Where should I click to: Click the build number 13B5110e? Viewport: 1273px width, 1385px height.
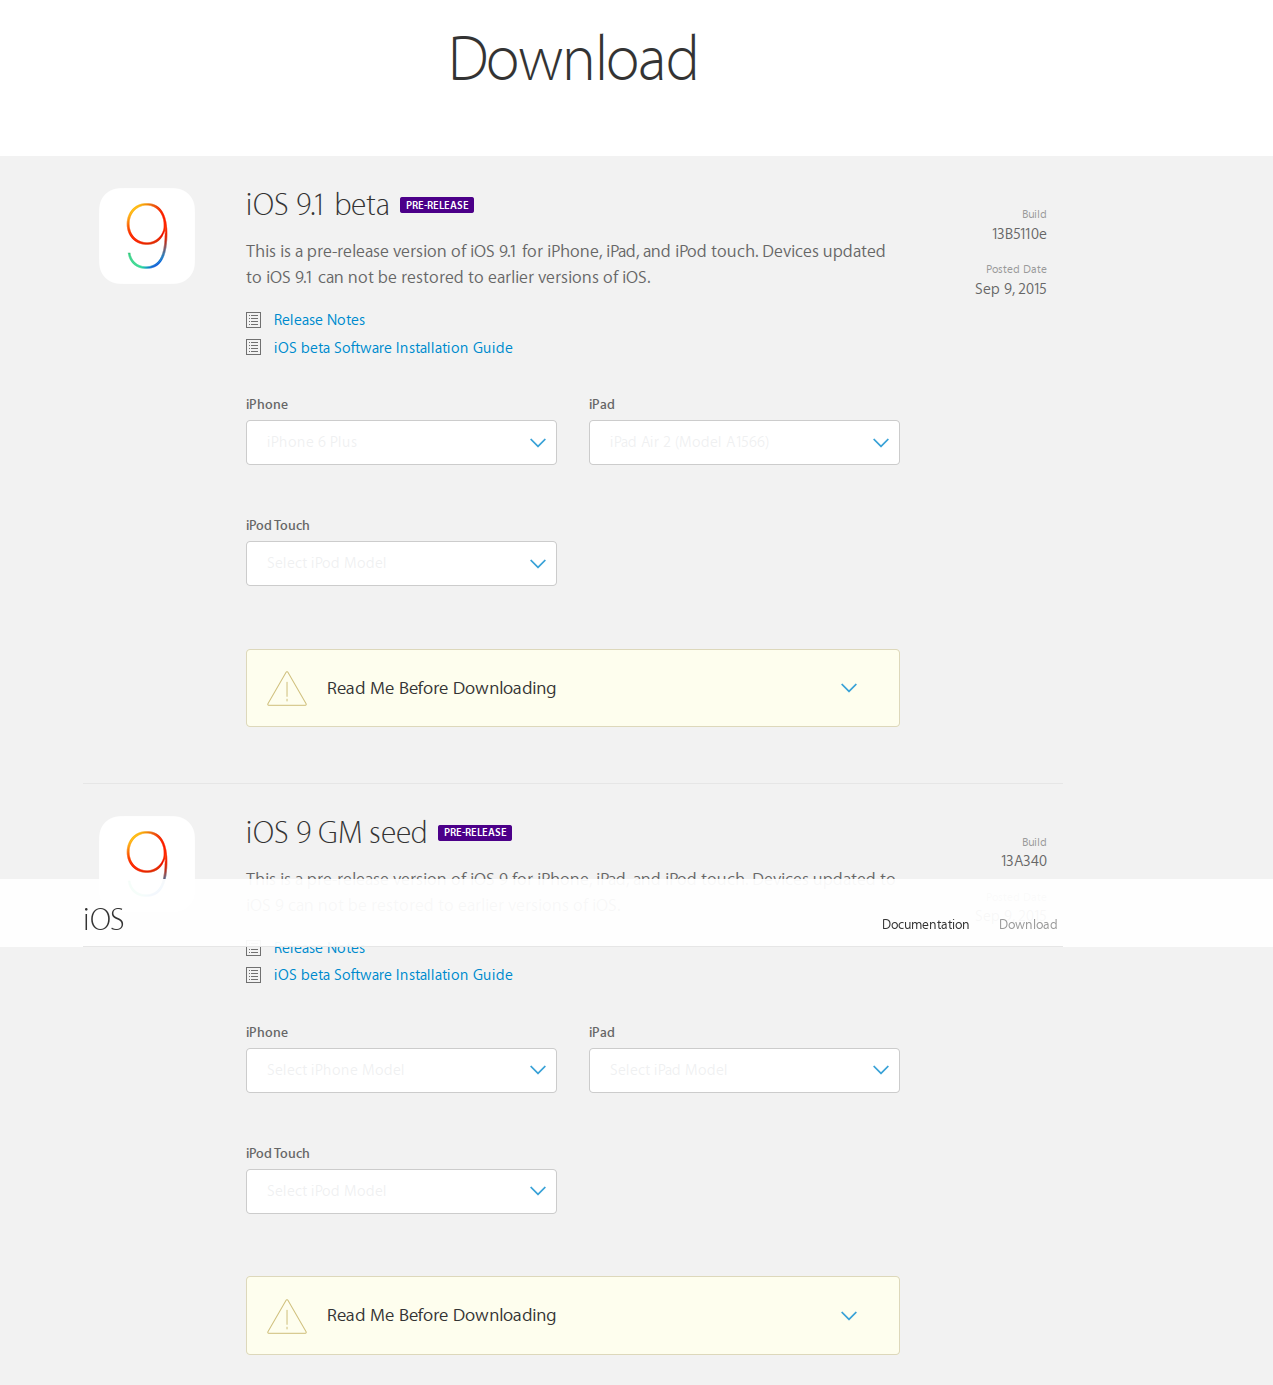tap(1019, 234)
